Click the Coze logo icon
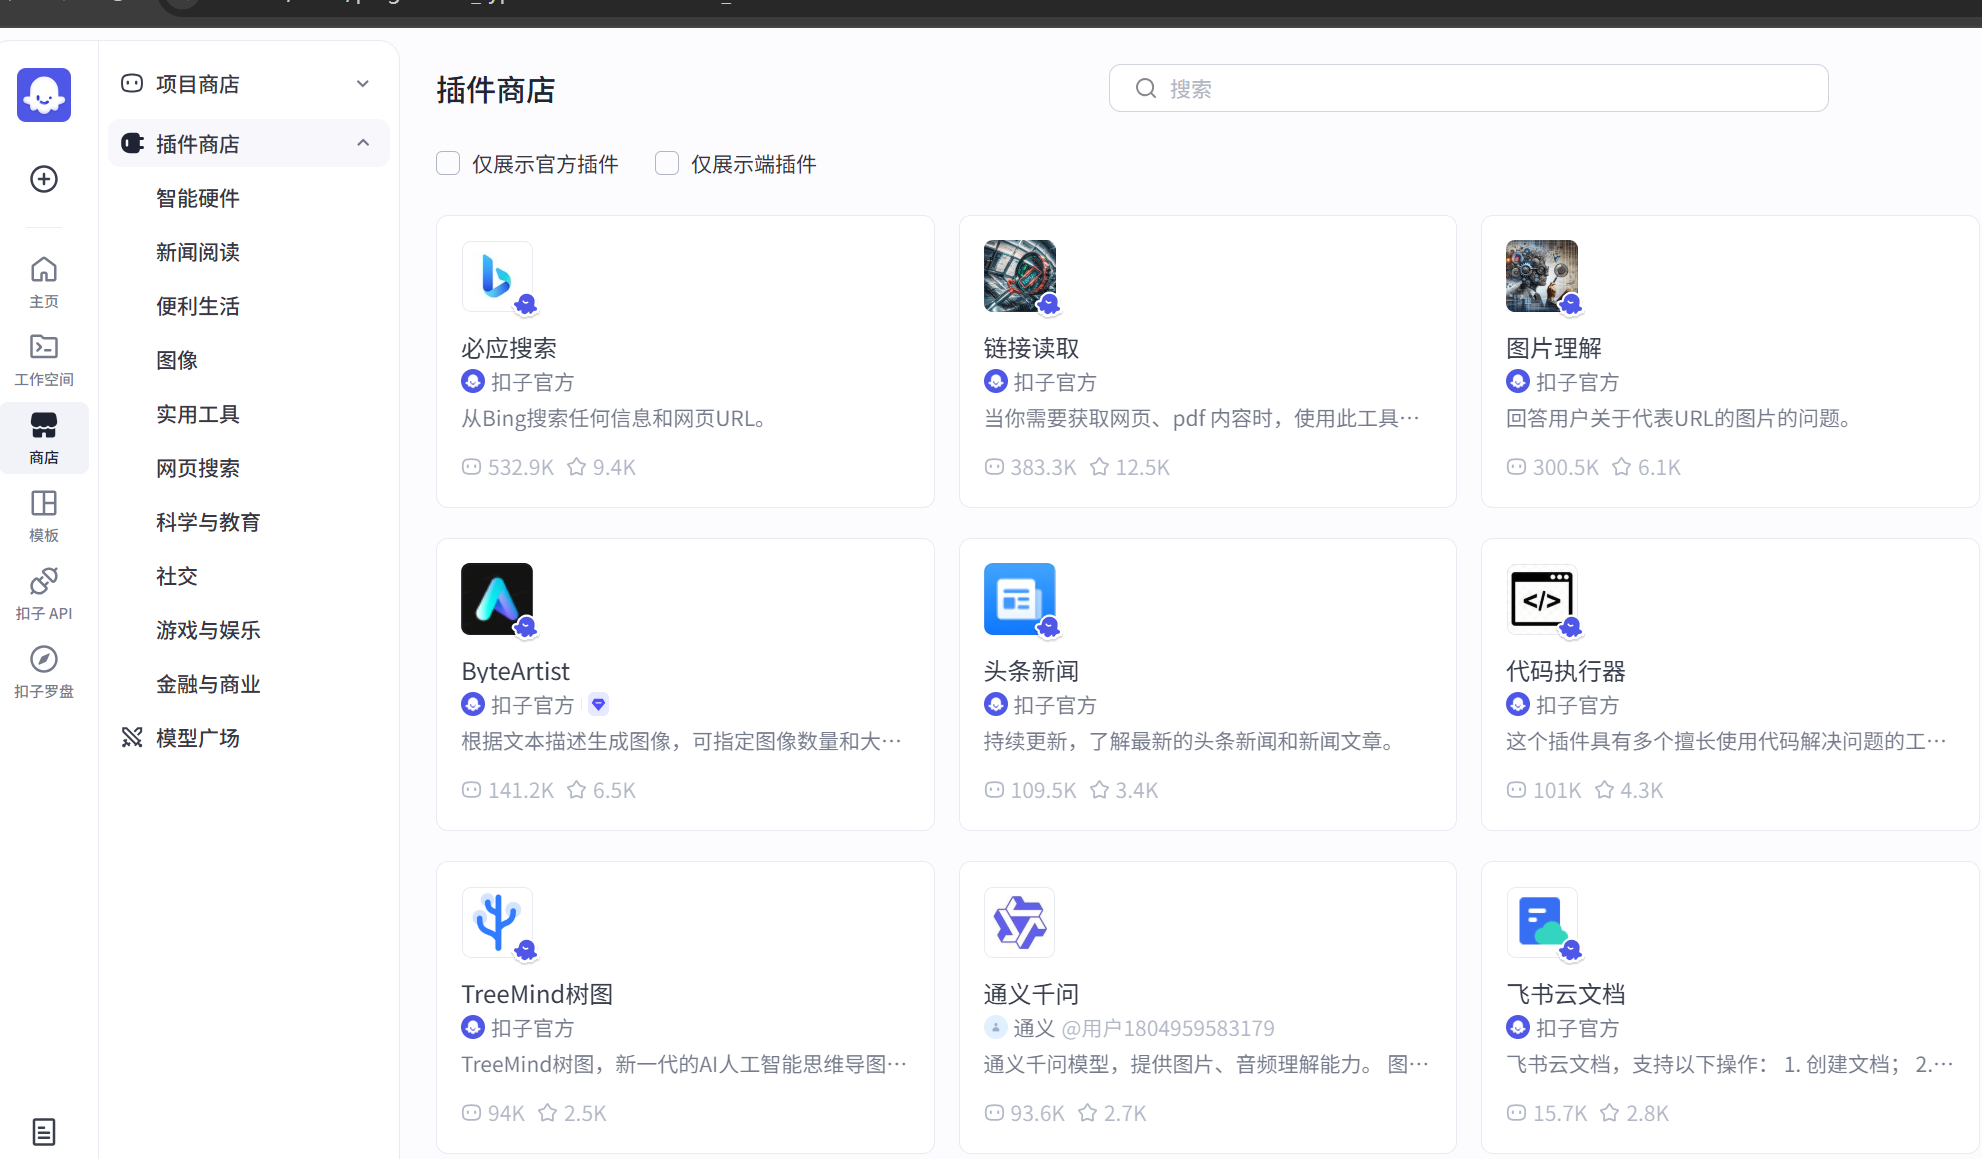 (44, 95)
